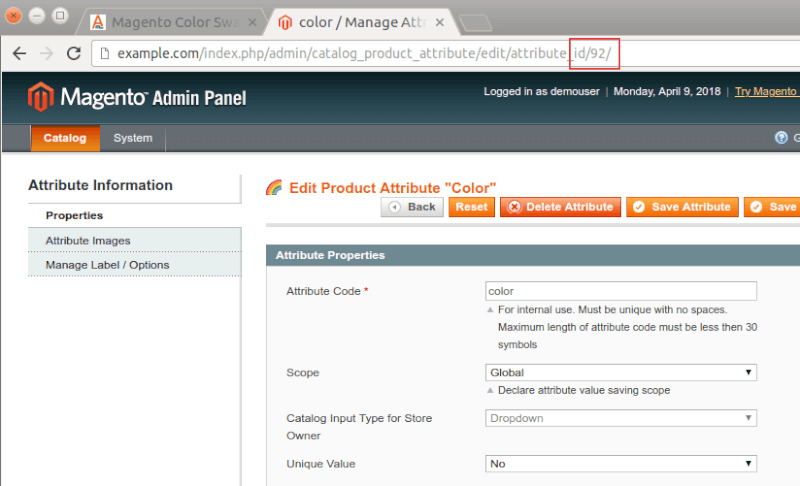
Task: Click the partially visible Save button at right edge
Action: pyautogui.click(x=772, y=207)
